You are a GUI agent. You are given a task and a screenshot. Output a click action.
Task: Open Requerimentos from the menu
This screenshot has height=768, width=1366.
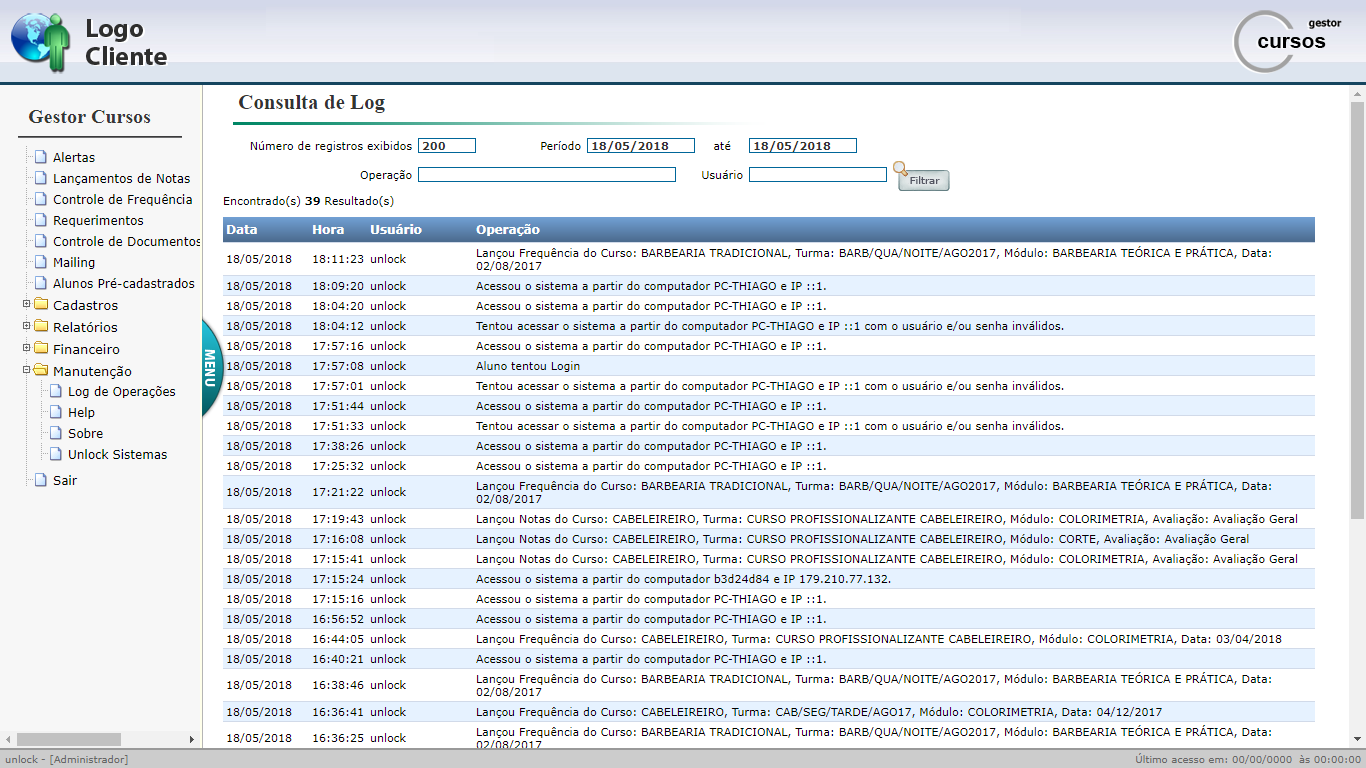[x=98, y=221]
